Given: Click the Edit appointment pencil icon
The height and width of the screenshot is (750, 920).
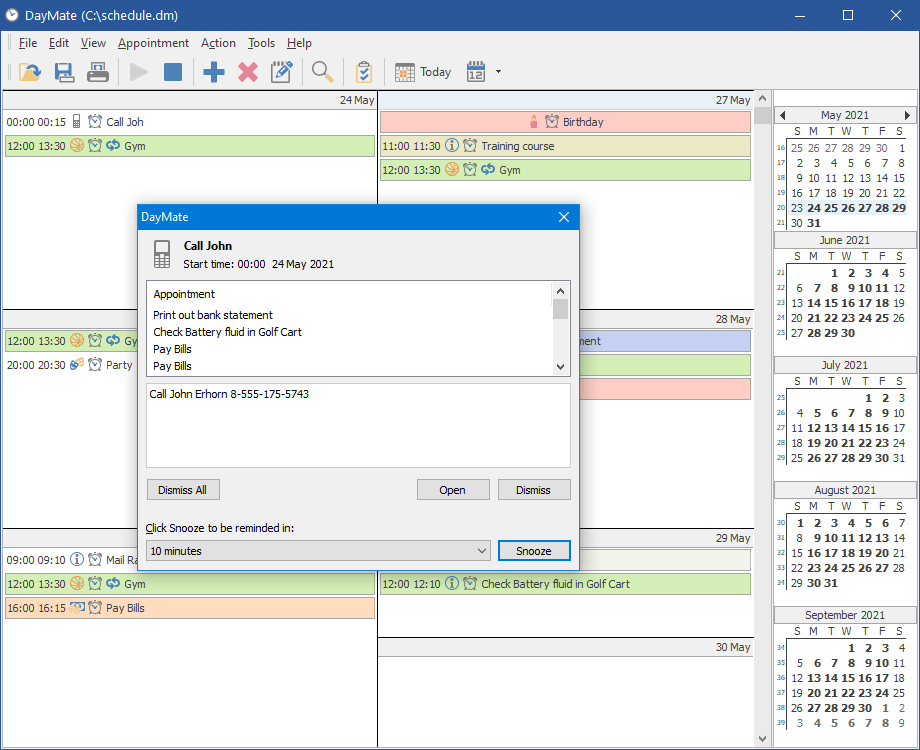Looking at the screenshot, I should (282, 72).
